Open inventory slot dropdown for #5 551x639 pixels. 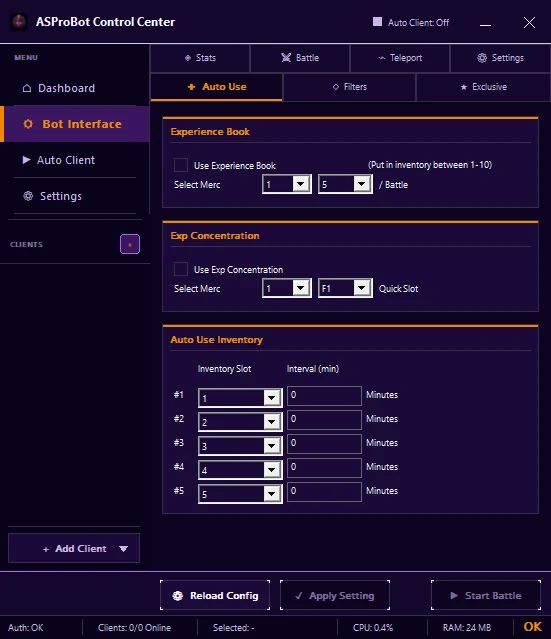click(240, 494)
